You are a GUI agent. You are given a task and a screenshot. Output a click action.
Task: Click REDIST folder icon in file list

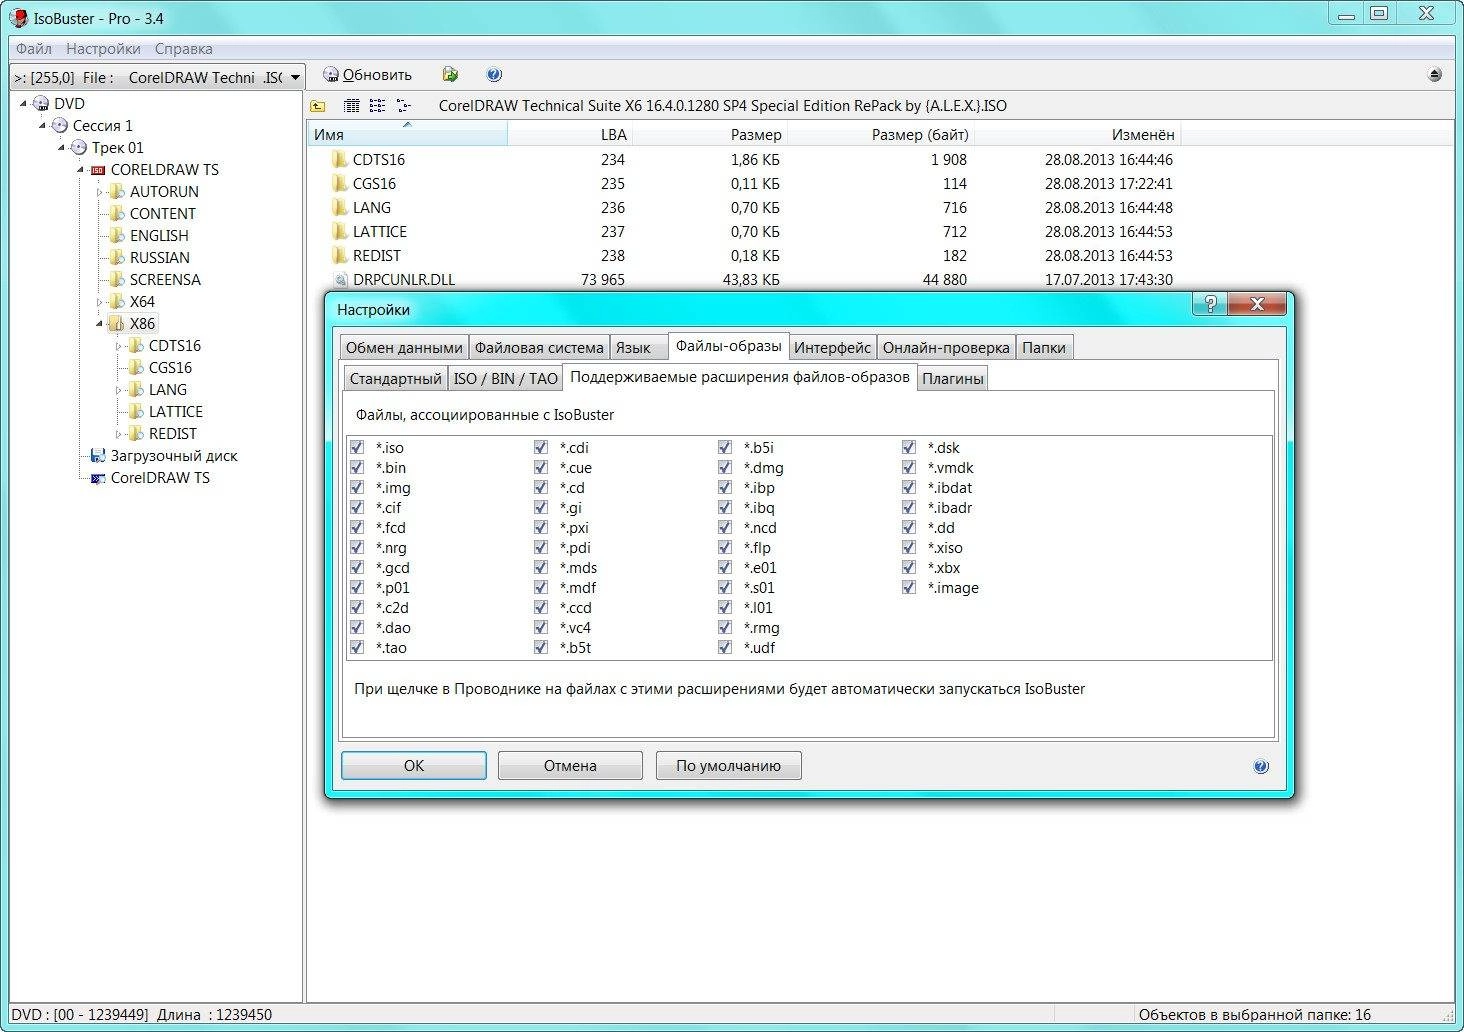click(x=340, y=255)
